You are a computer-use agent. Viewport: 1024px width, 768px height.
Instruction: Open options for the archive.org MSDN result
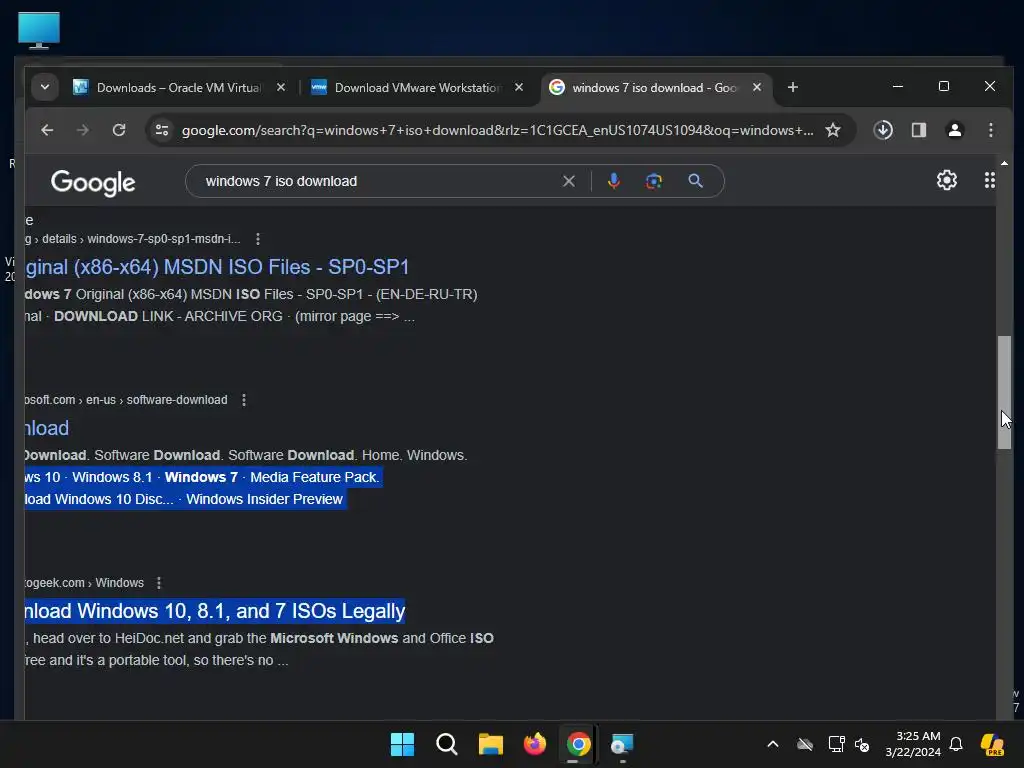tap(258, 239)
